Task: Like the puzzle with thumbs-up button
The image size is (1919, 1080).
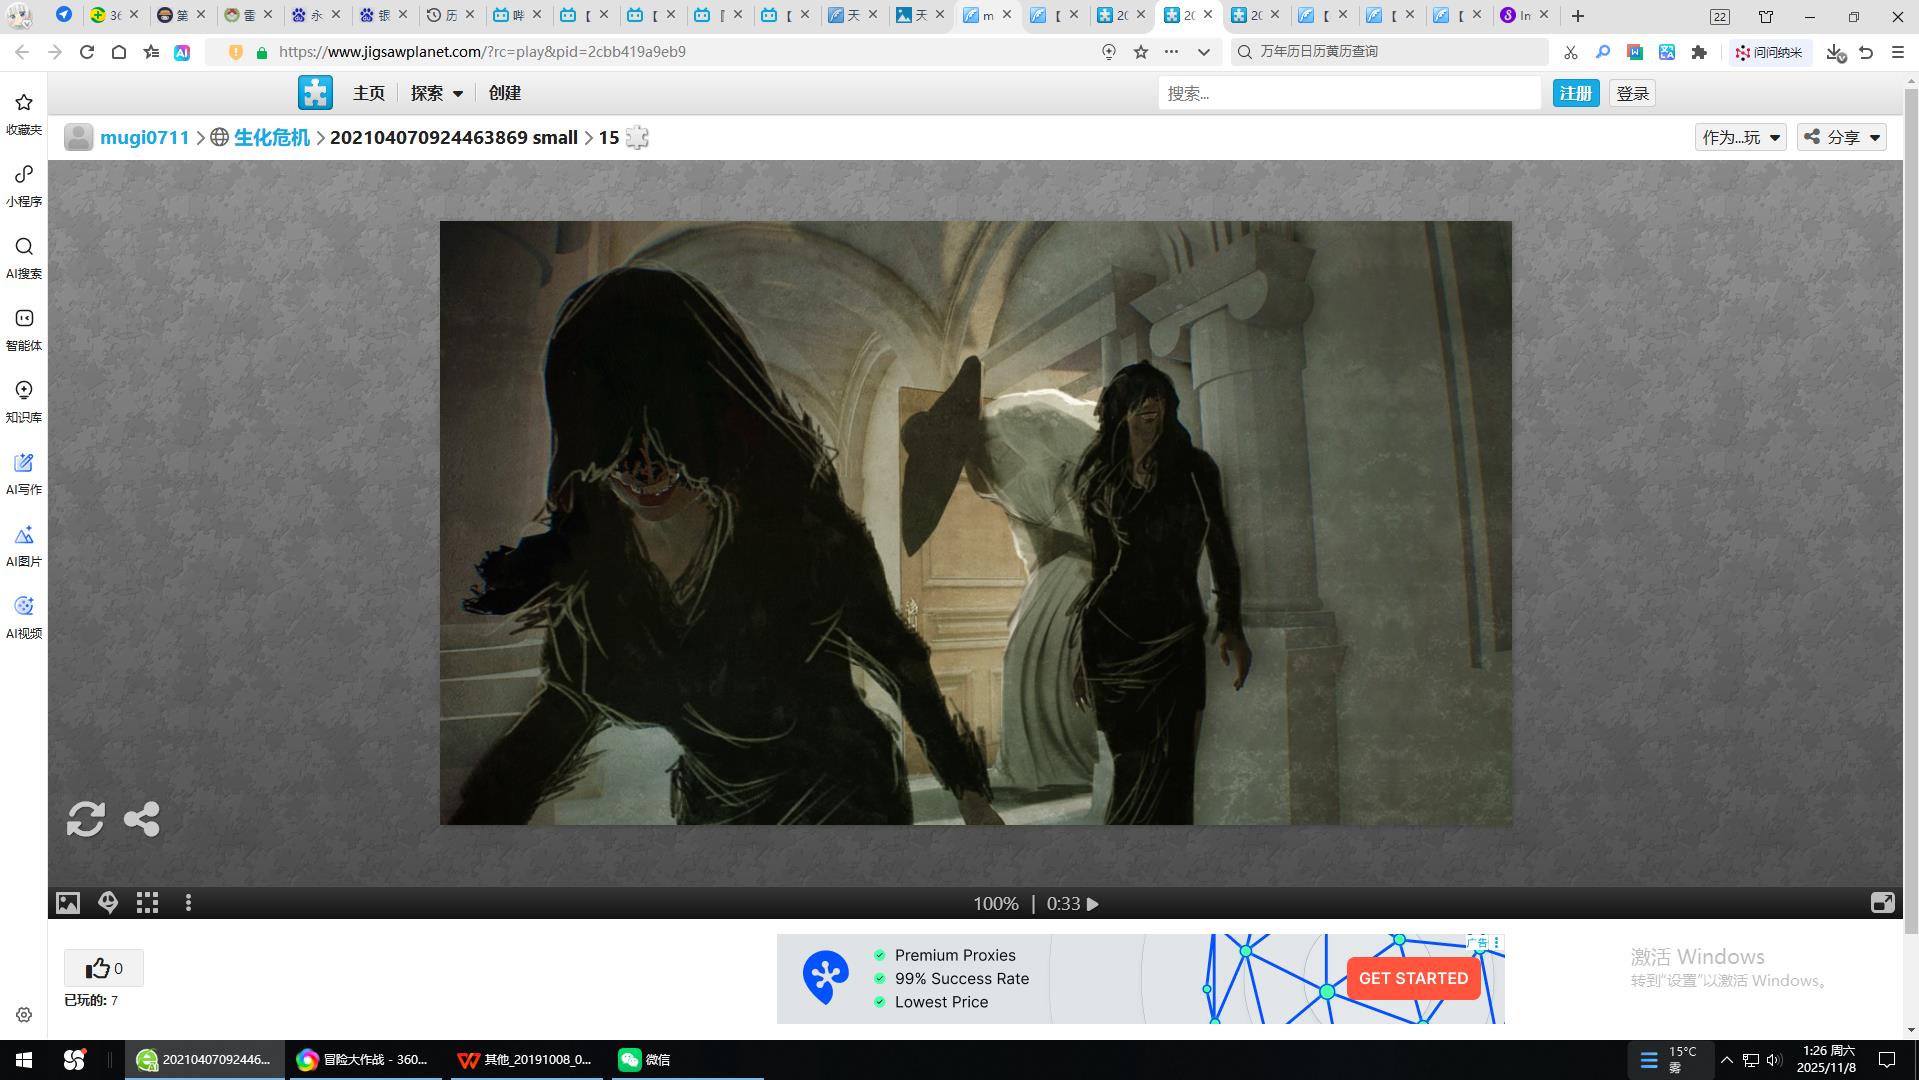Action: [x=104, y=968]
